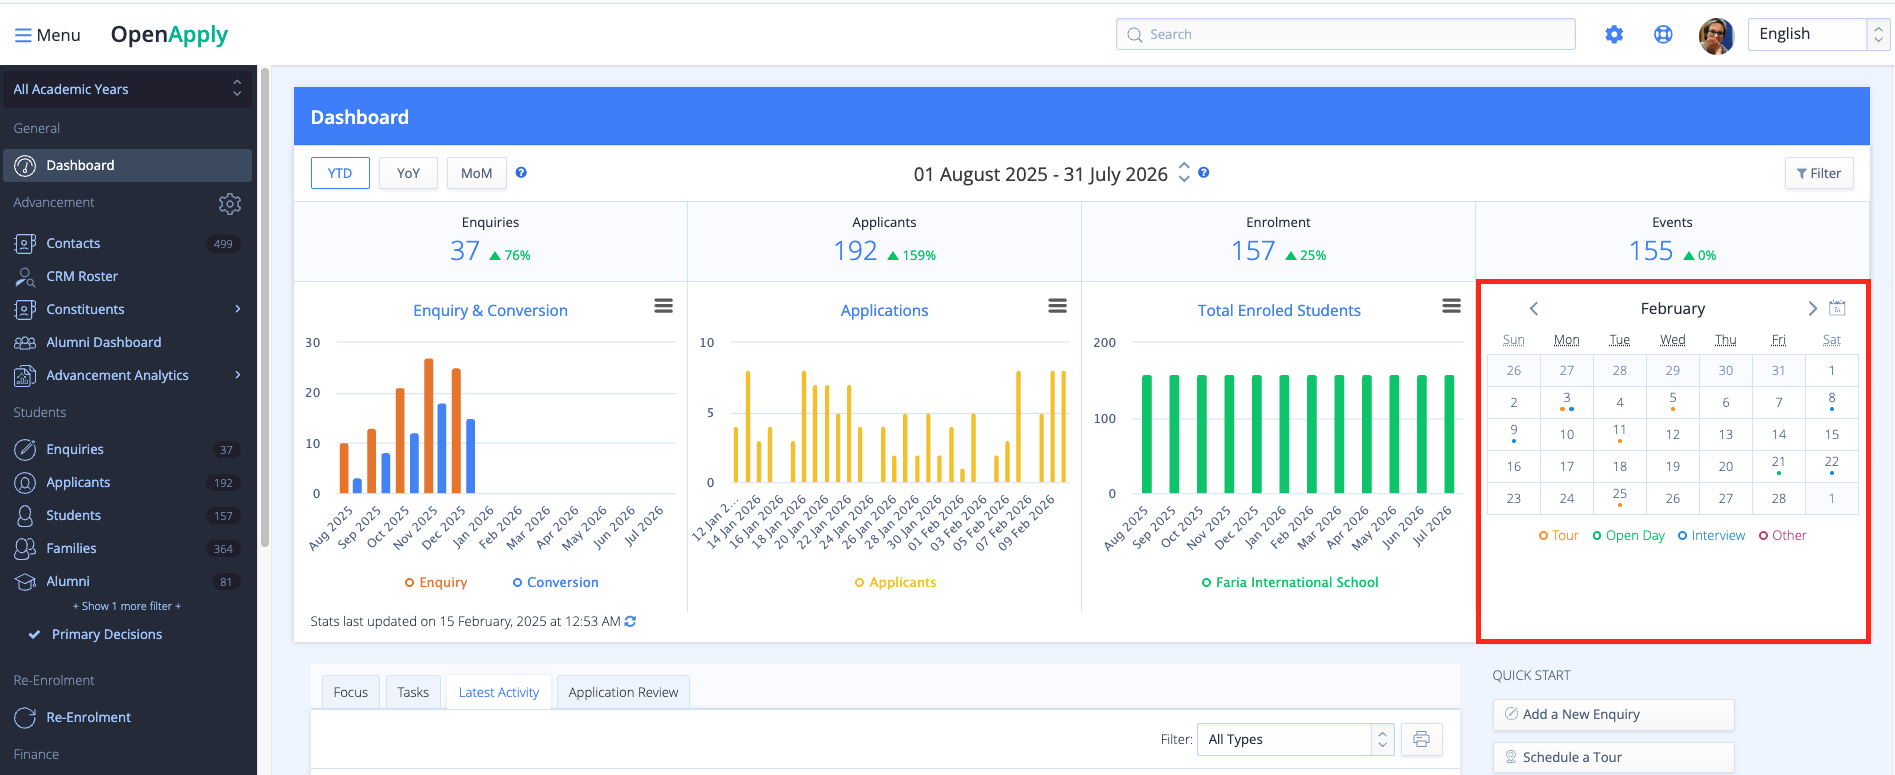Go to Students in sidebar
The image size is (1895, 775).
pyautogui.click(x=73, y=515)
